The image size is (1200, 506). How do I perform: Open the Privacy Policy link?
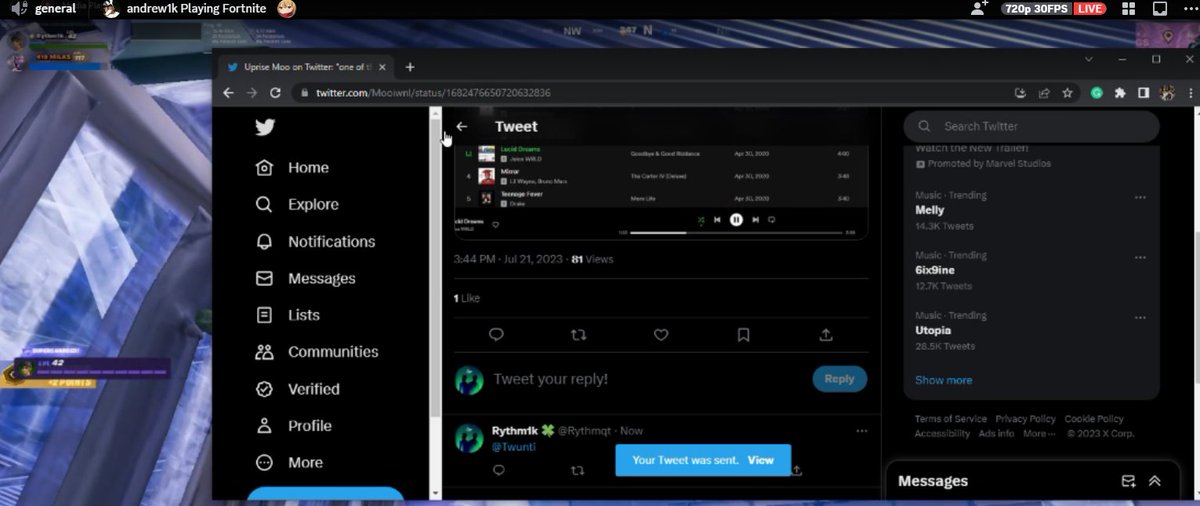(1025, 419)
